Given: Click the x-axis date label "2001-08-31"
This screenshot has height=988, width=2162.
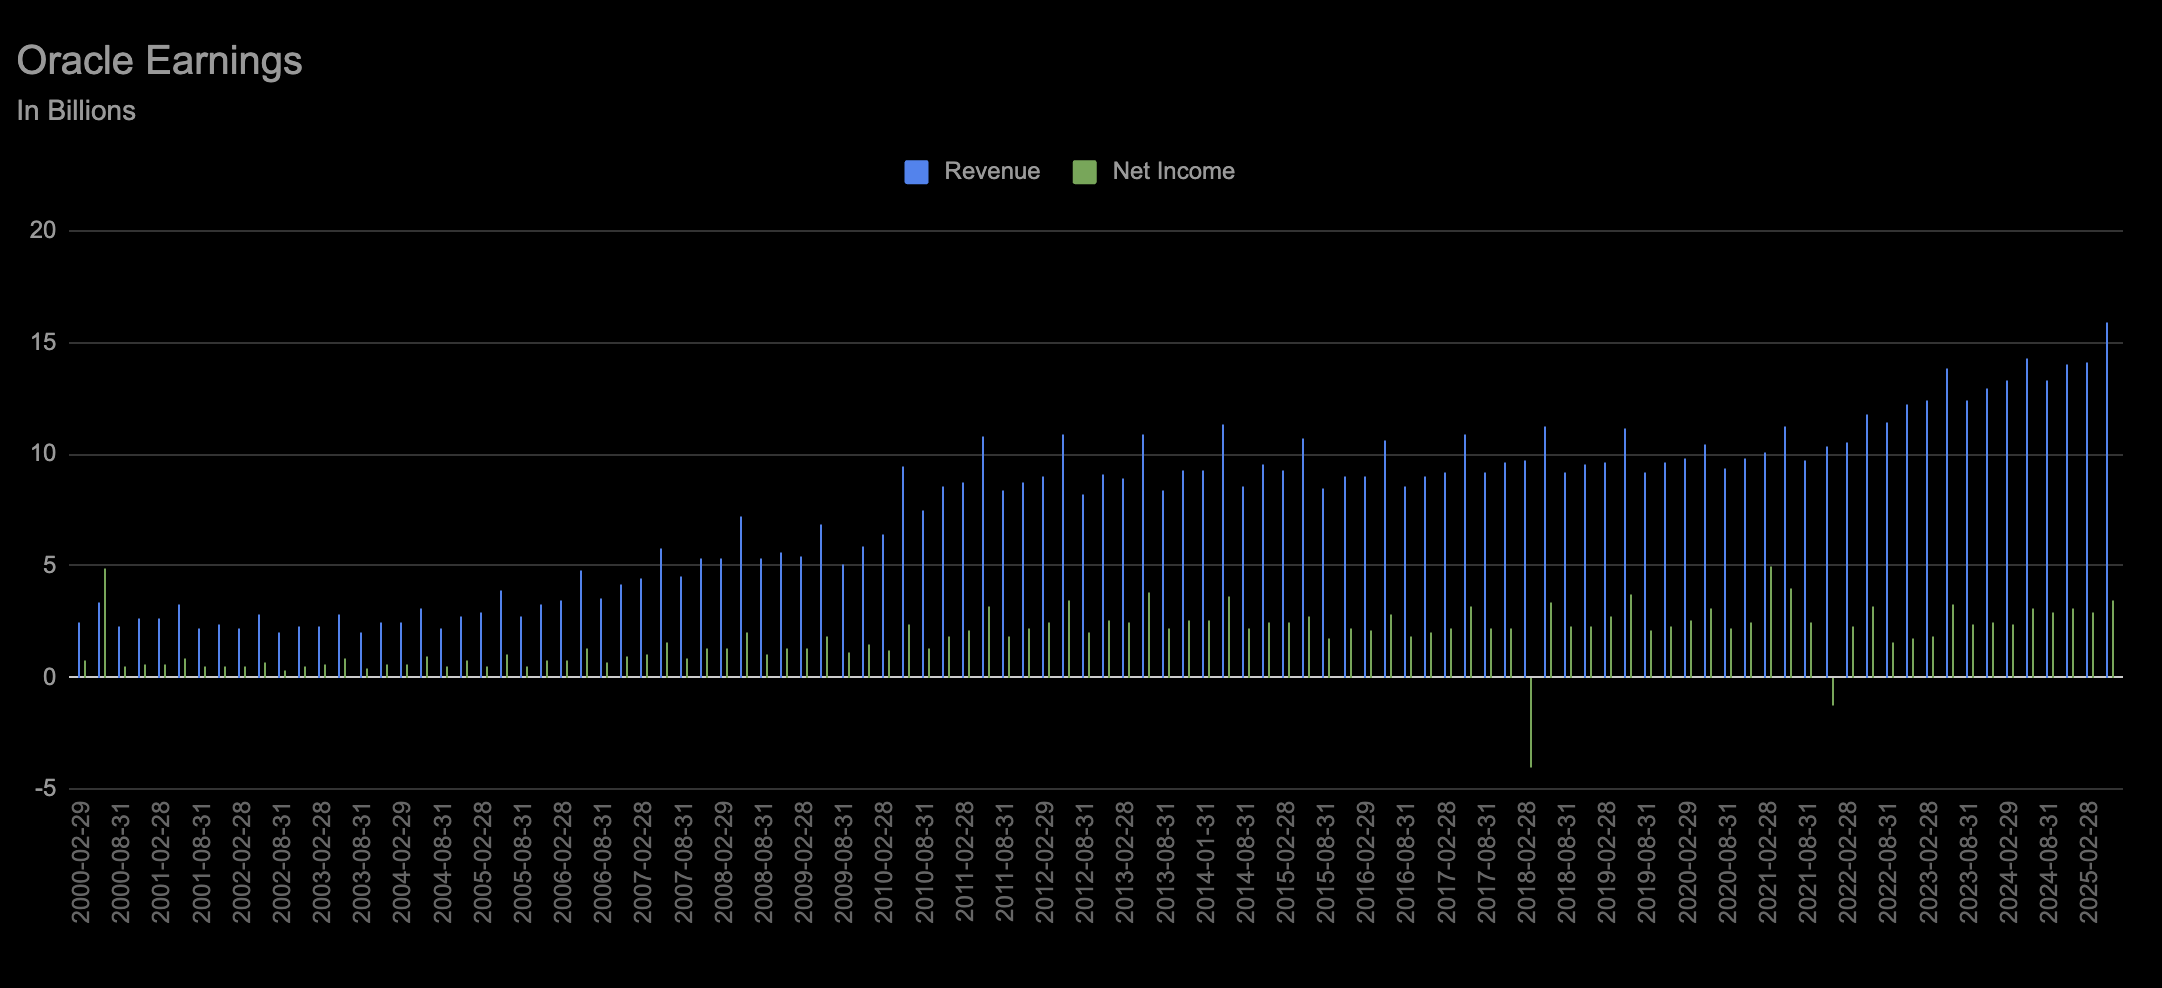Looking at the screenshot, I should pos(201,862).
